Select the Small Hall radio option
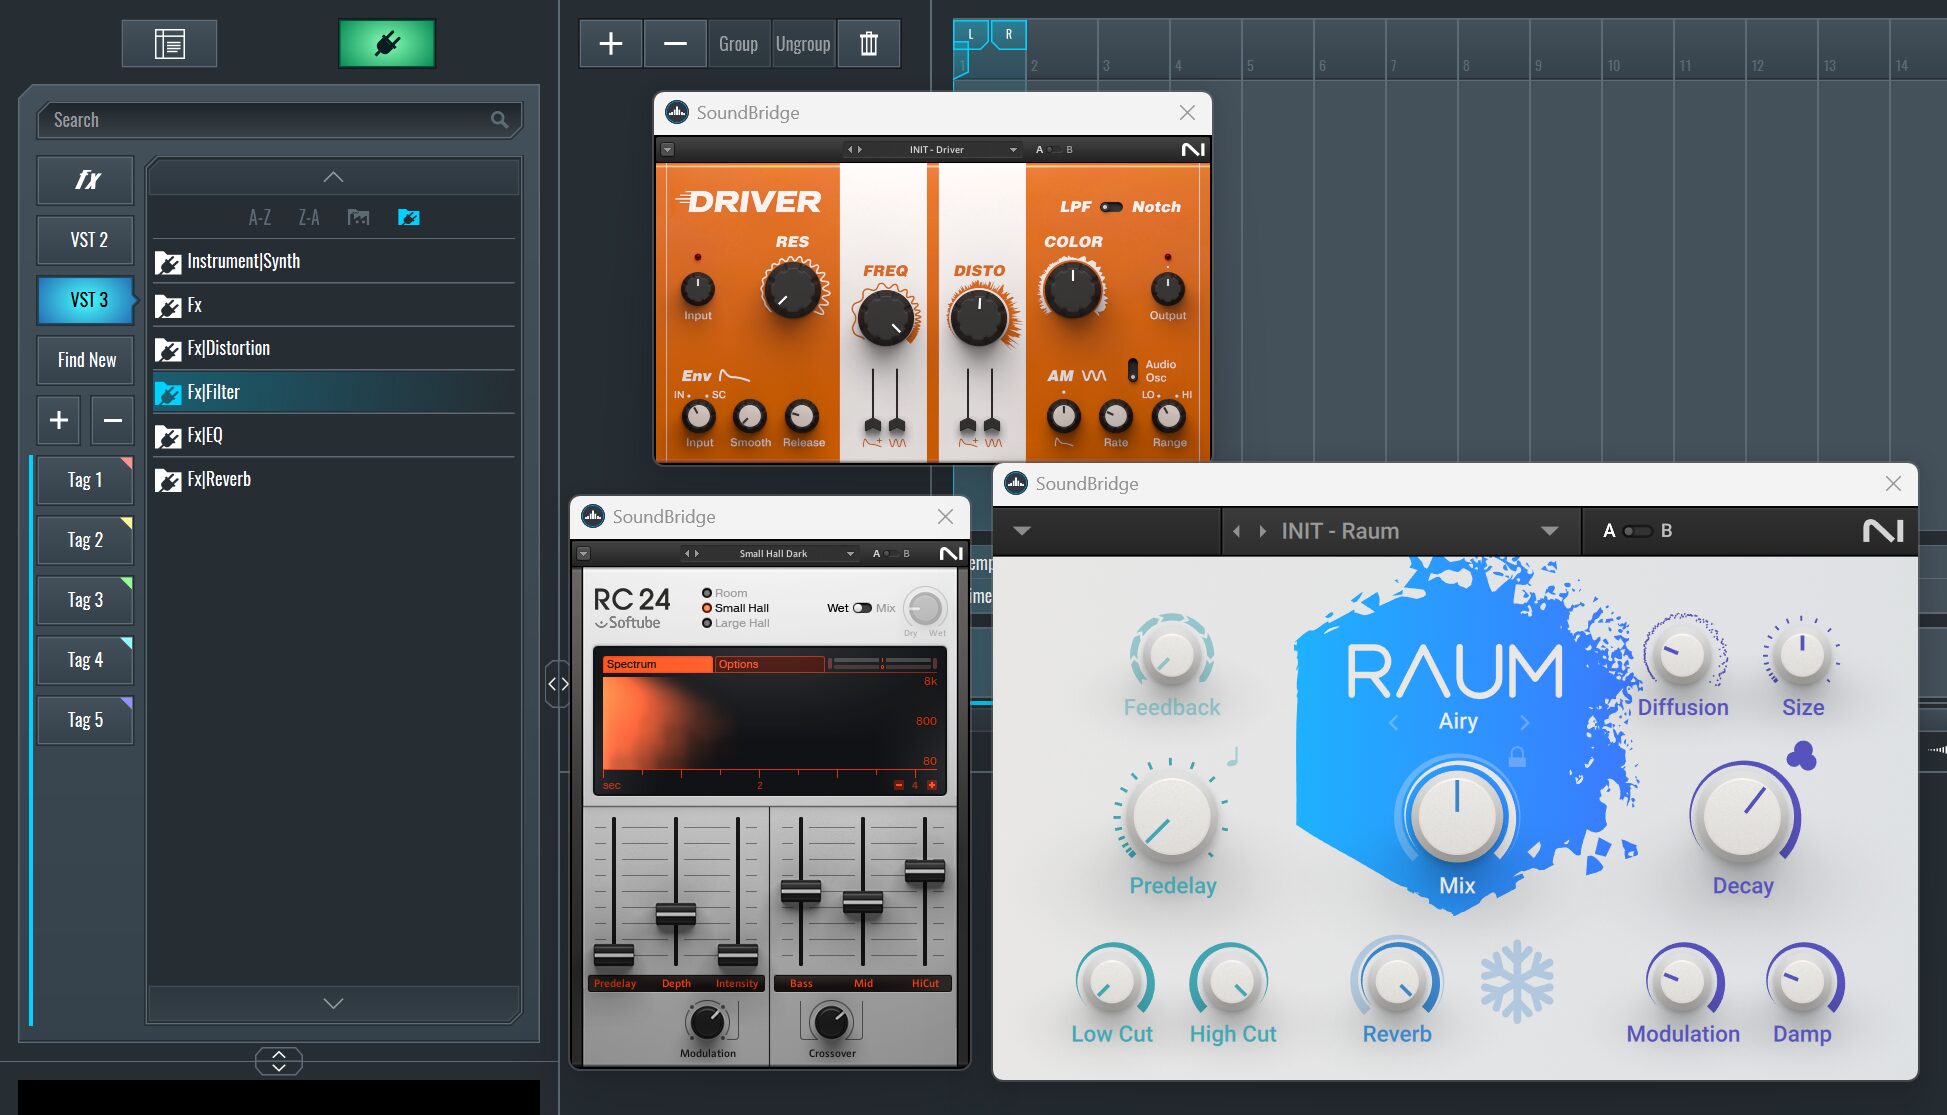Screen dimensions: 1947x1115 707,608
